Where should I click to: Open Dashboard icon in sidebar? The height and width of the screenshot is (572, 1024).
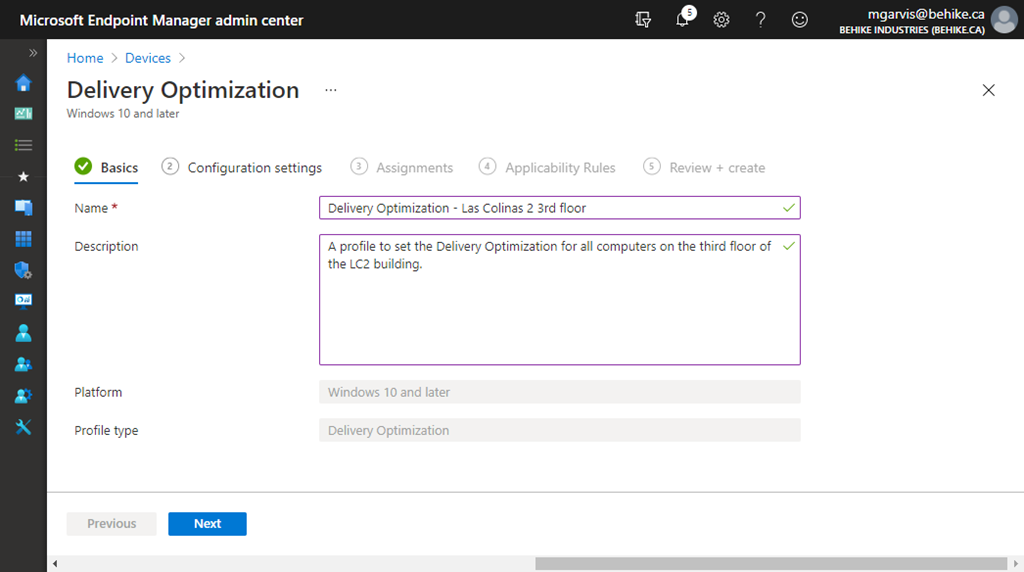click(23, 114)
